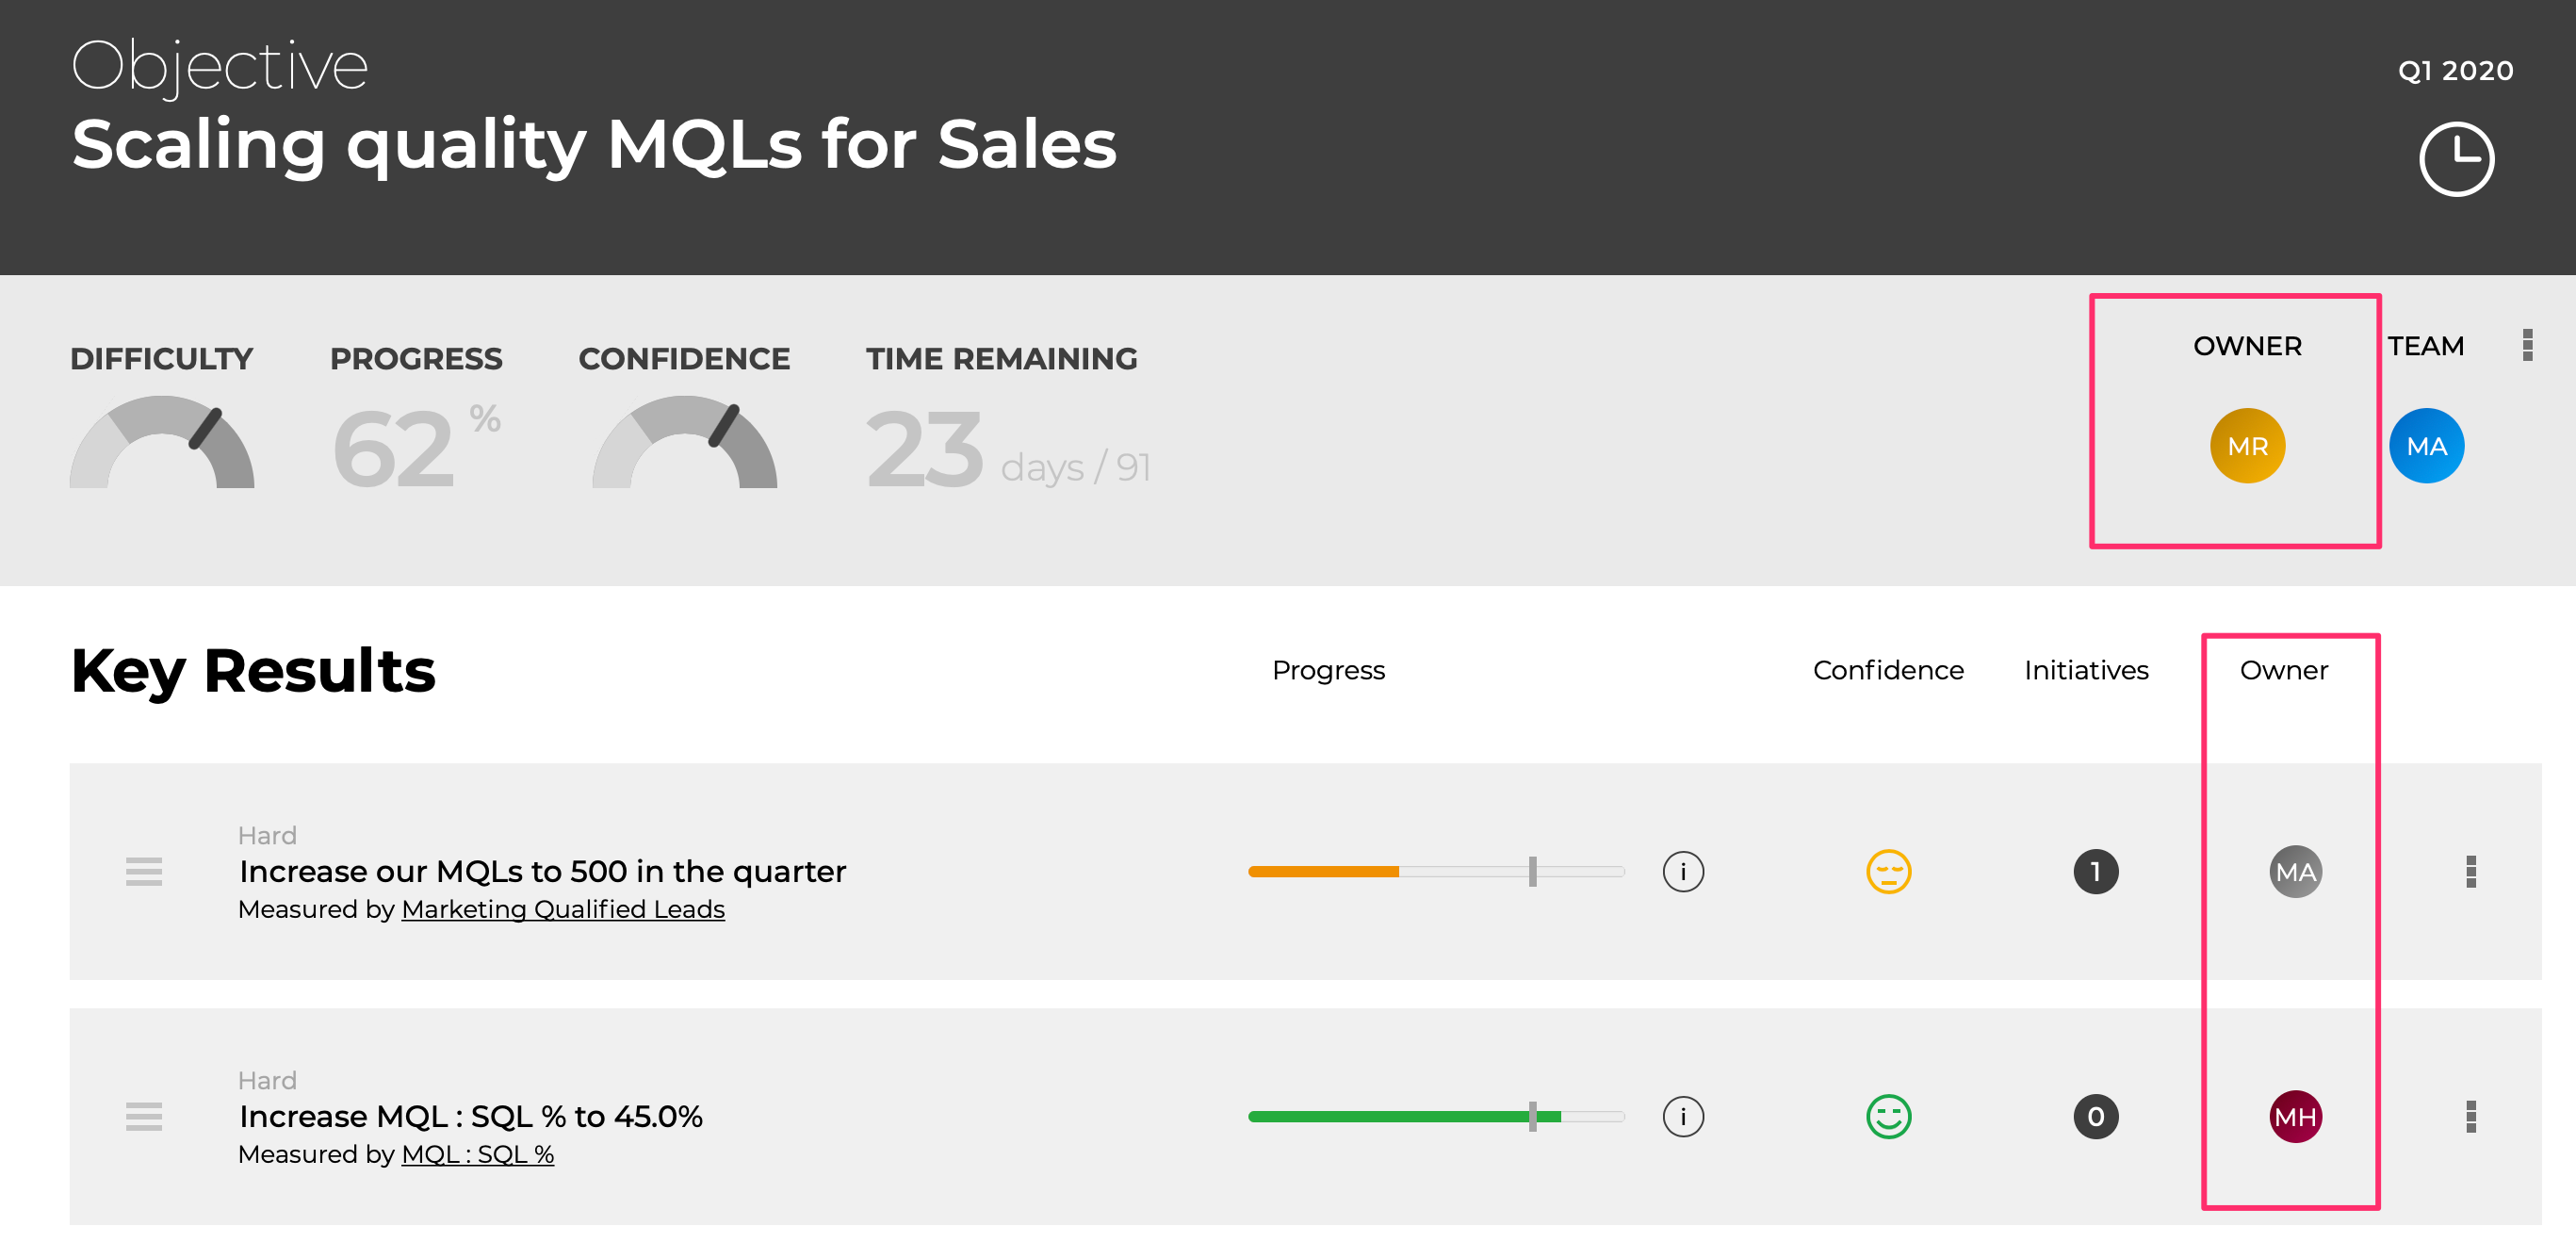Open the info icon for the MQLs to 500 key result

tap(1683, 872)
